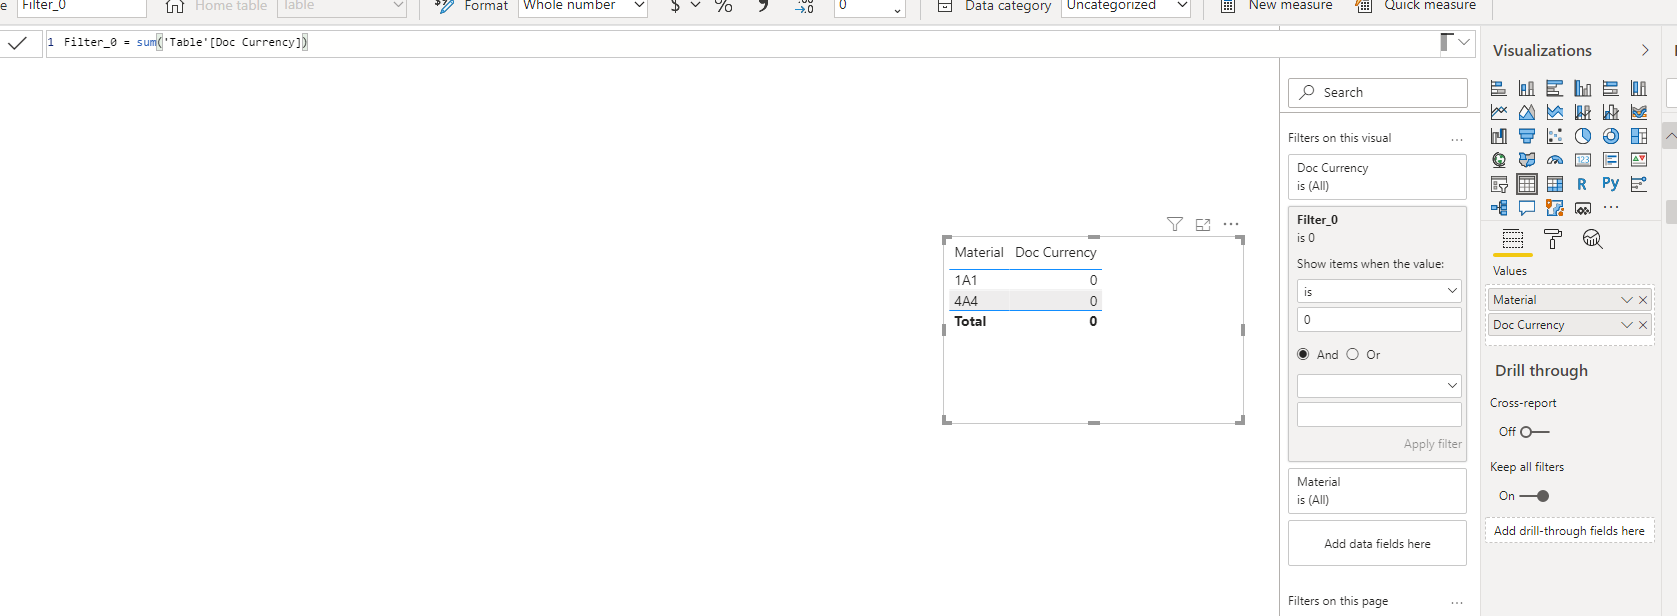Viewport: 1677px width, 616px height.
Task: Insert a funnel chart visual
Action: tap(1526, 136)
